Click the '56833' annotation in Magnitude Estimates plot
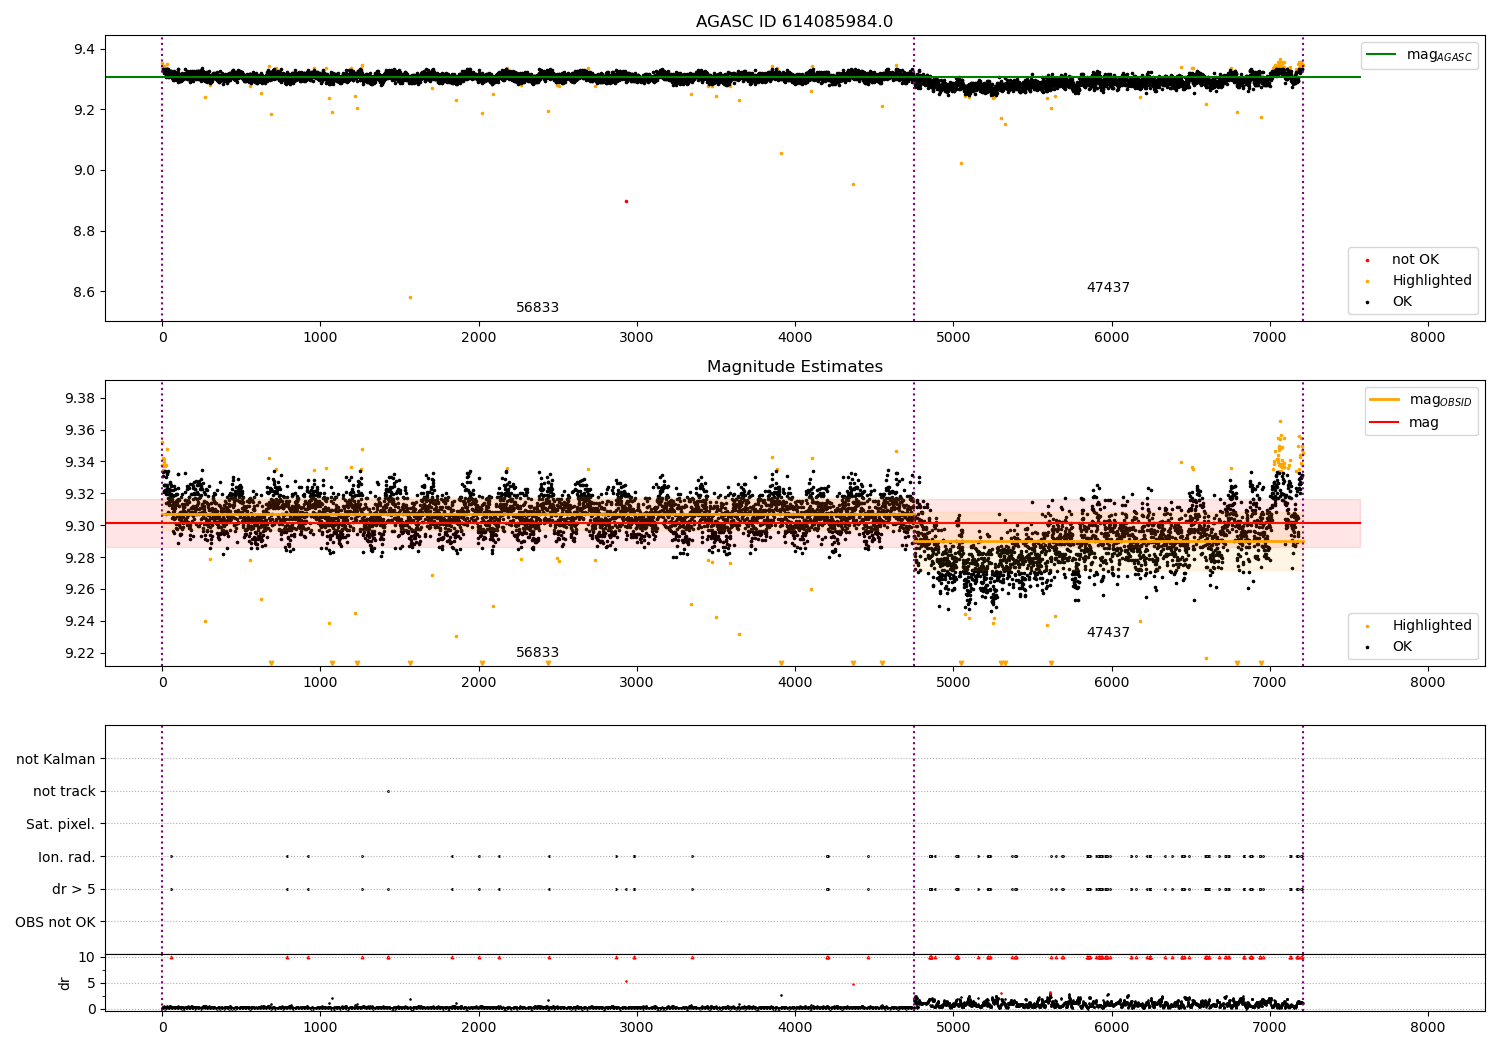This screenshot has width=1500, height=1050. pos(537,653)
